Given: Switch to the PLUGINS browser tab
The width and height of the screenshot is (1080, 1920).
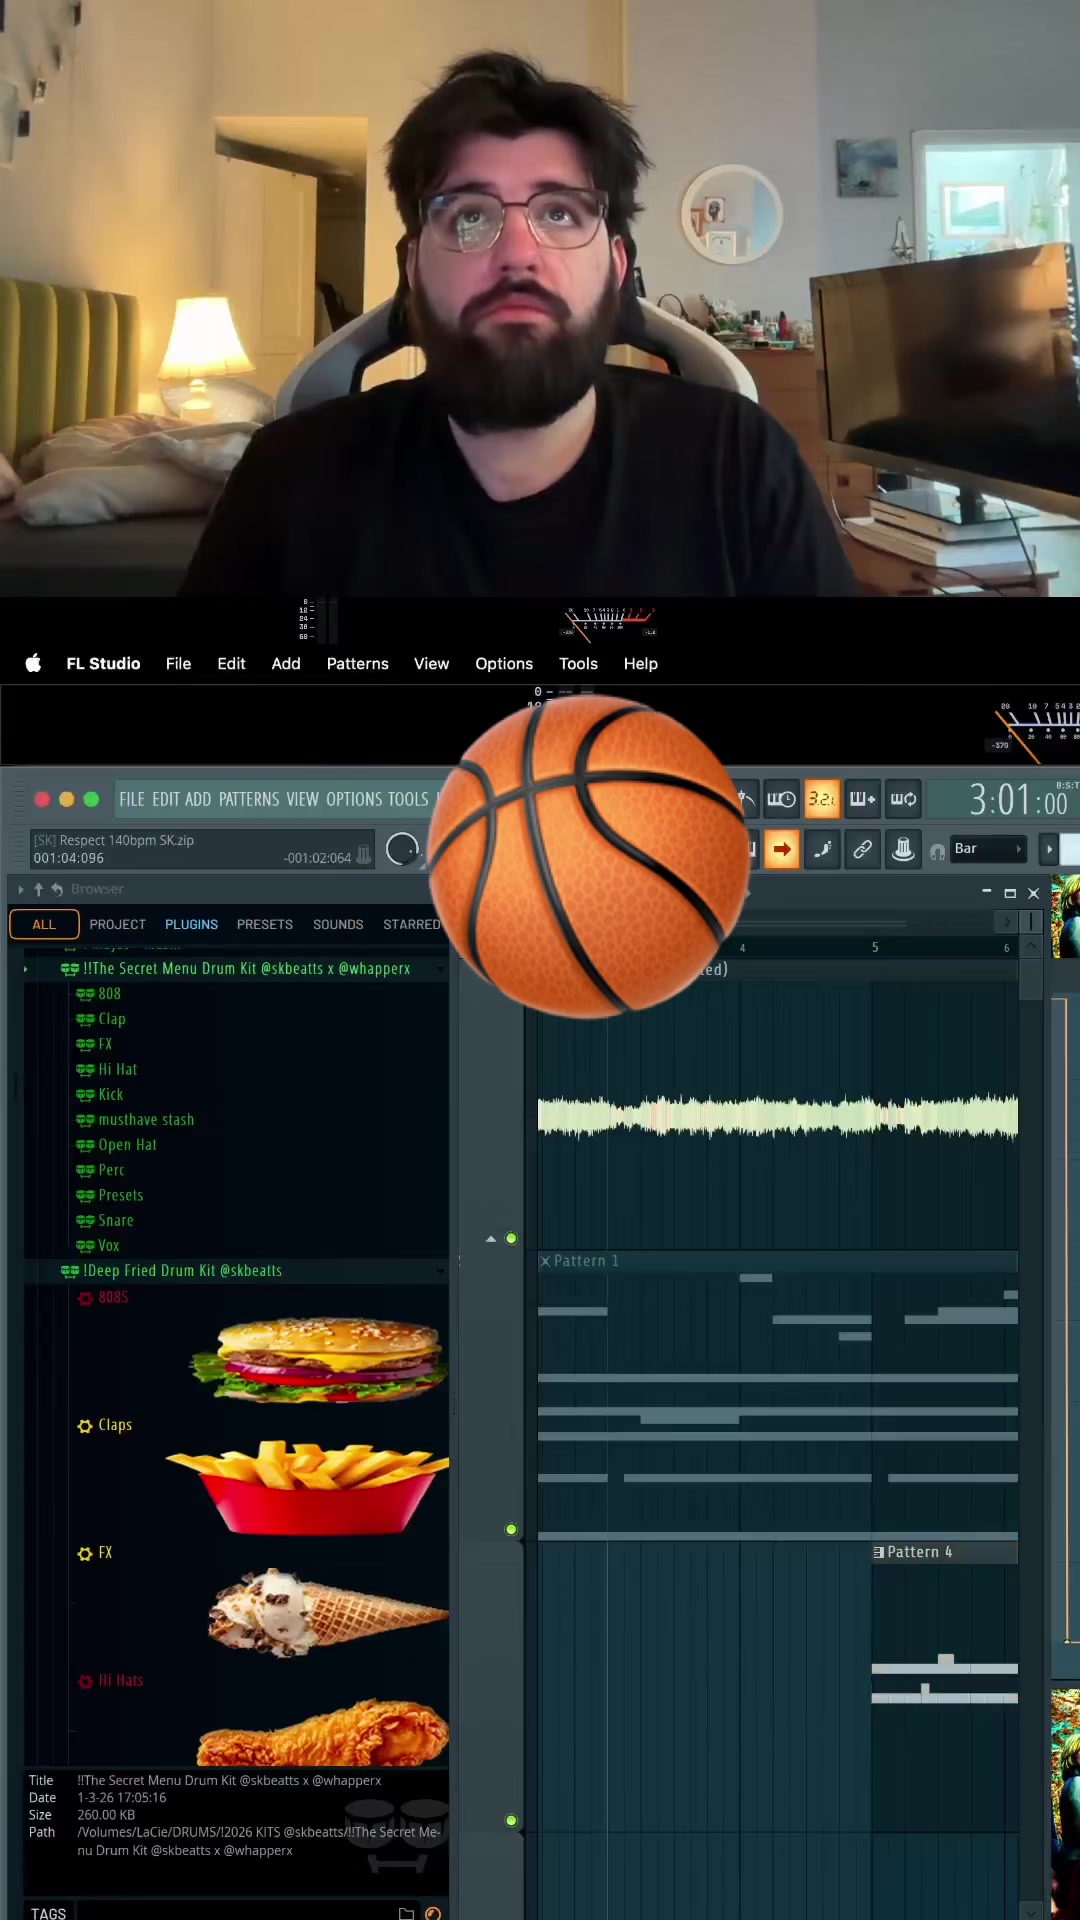Looking at the screenshot, I should pos(191,924).
